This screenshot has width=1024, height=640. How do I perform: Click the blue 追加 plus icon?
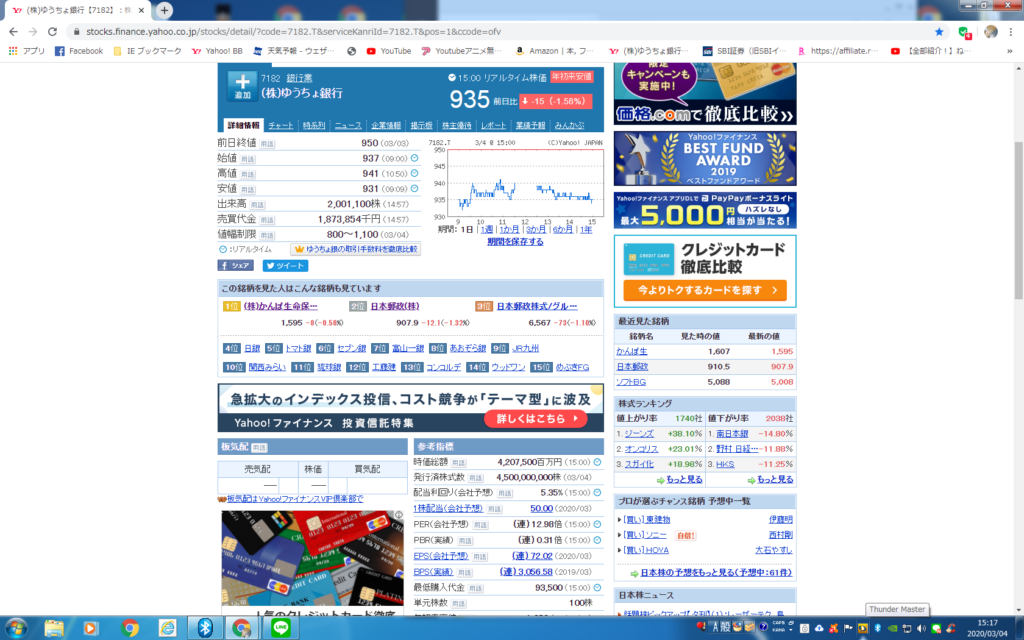point(241,86)
